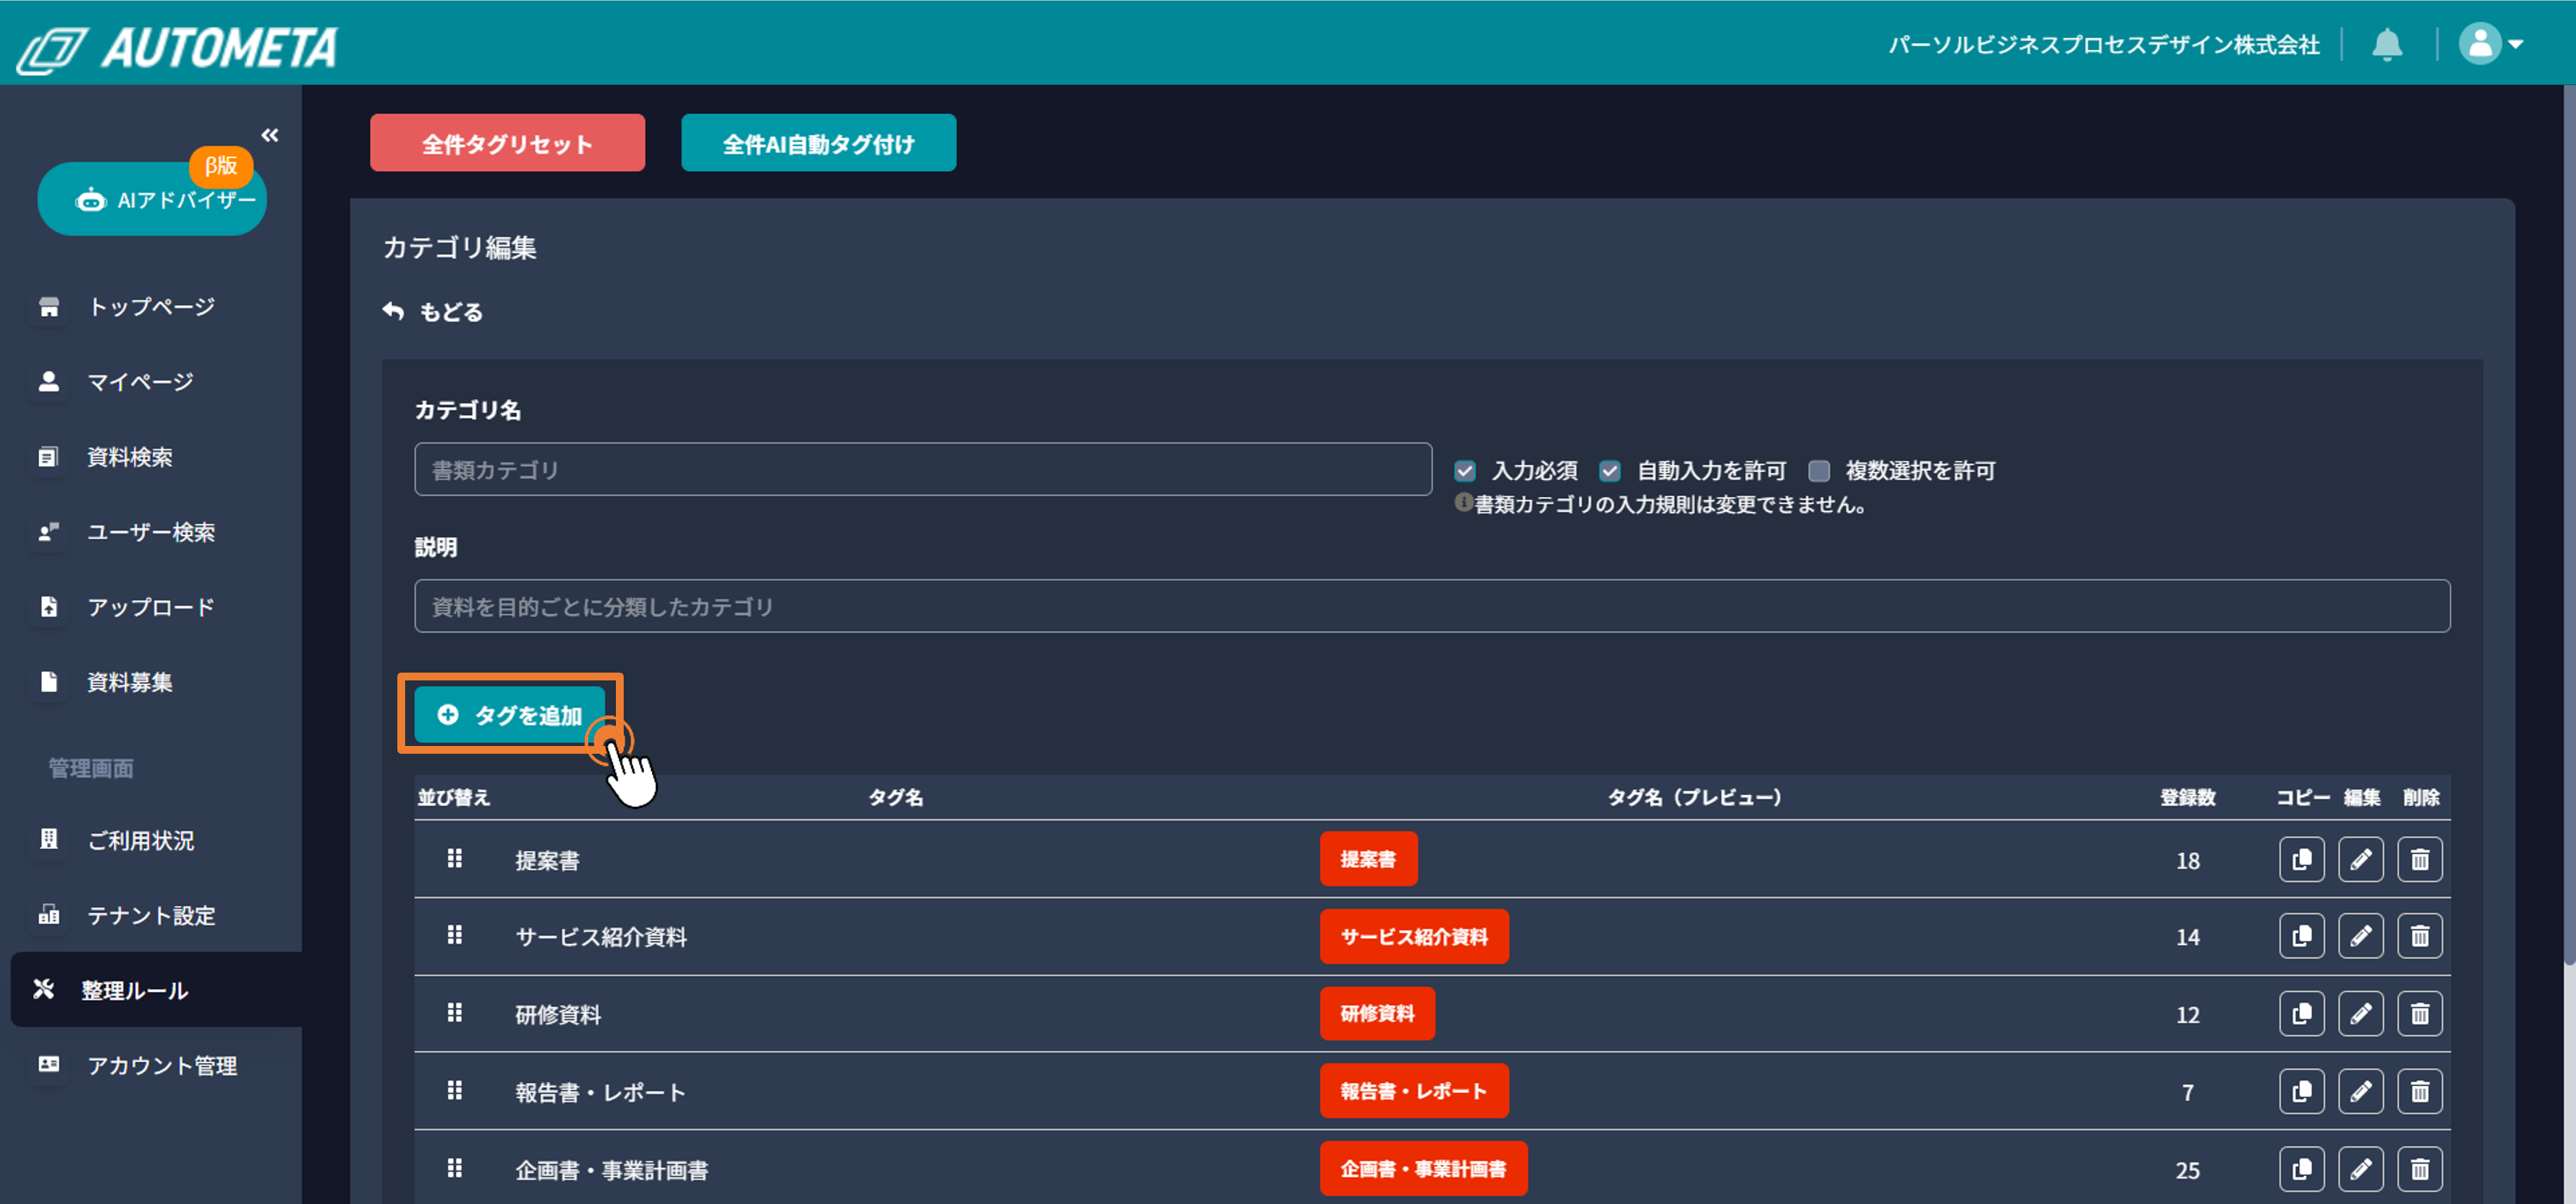Click the カテゴリ名 input field
Image resolution: width=2576 pixels, height=1204 pixels.
(x=923, y=470)
